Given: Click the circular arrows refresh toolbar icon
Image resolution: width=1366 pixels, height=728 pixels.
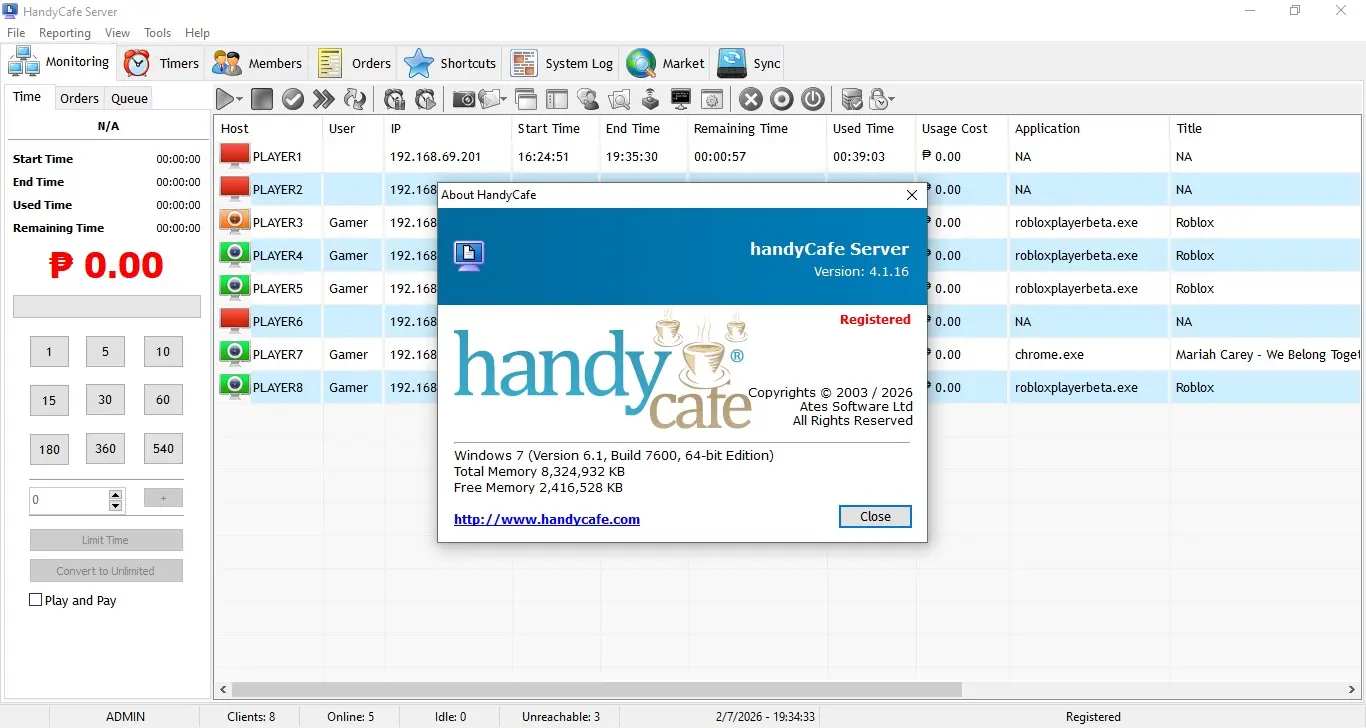Looking at the screenshot, I should tap(354, 99).
